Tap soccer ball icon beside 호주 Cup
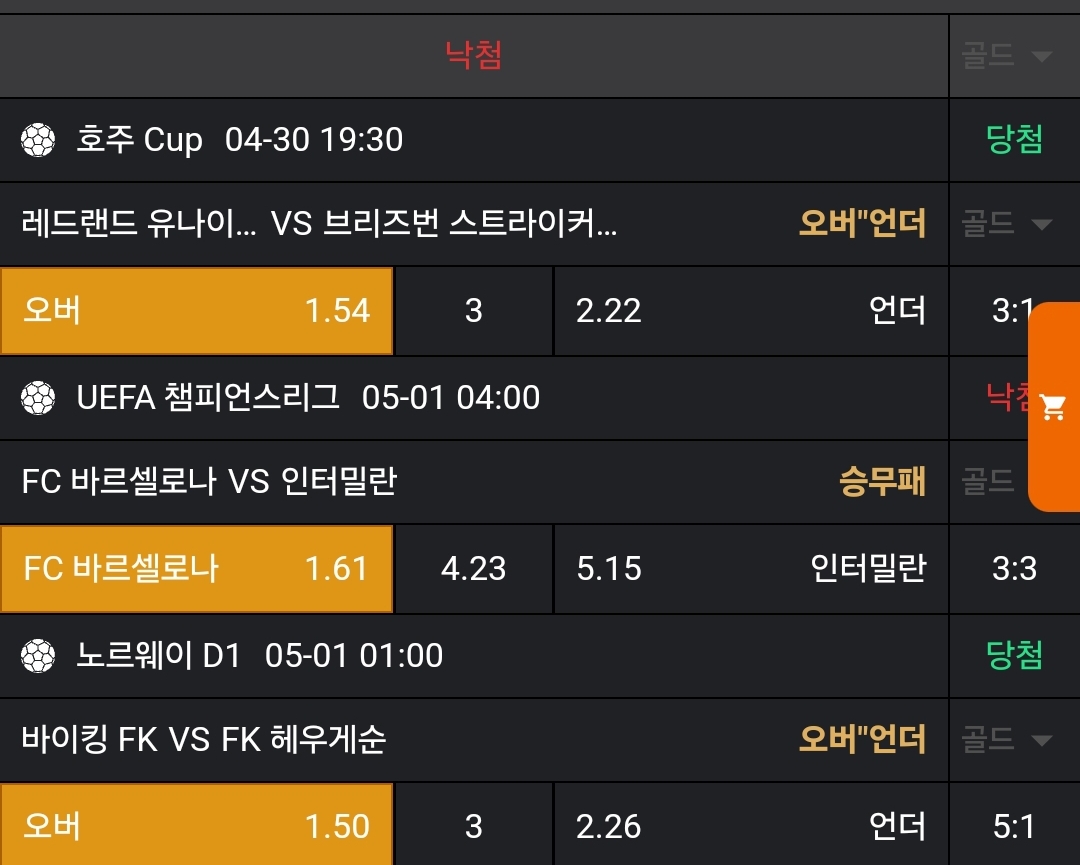This screenshot has width=1080, height=865. pyautogui.click(x=38, y=140)
